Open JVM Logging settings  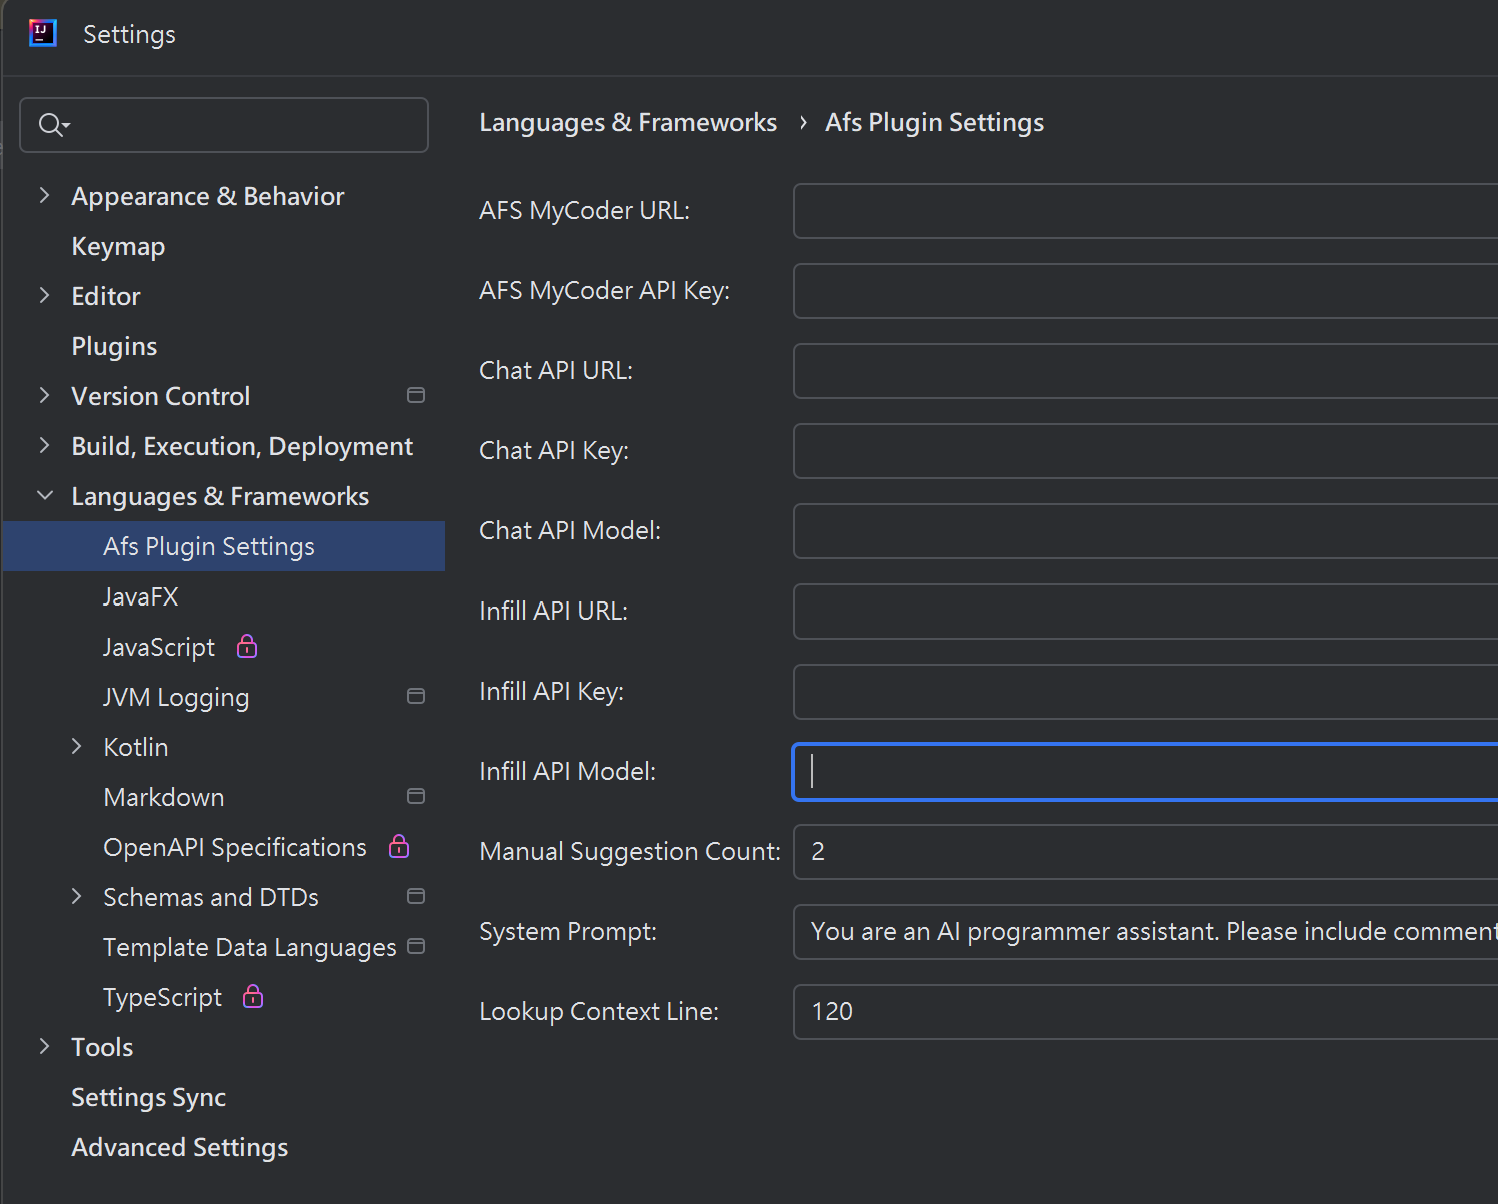pos(176,698)
